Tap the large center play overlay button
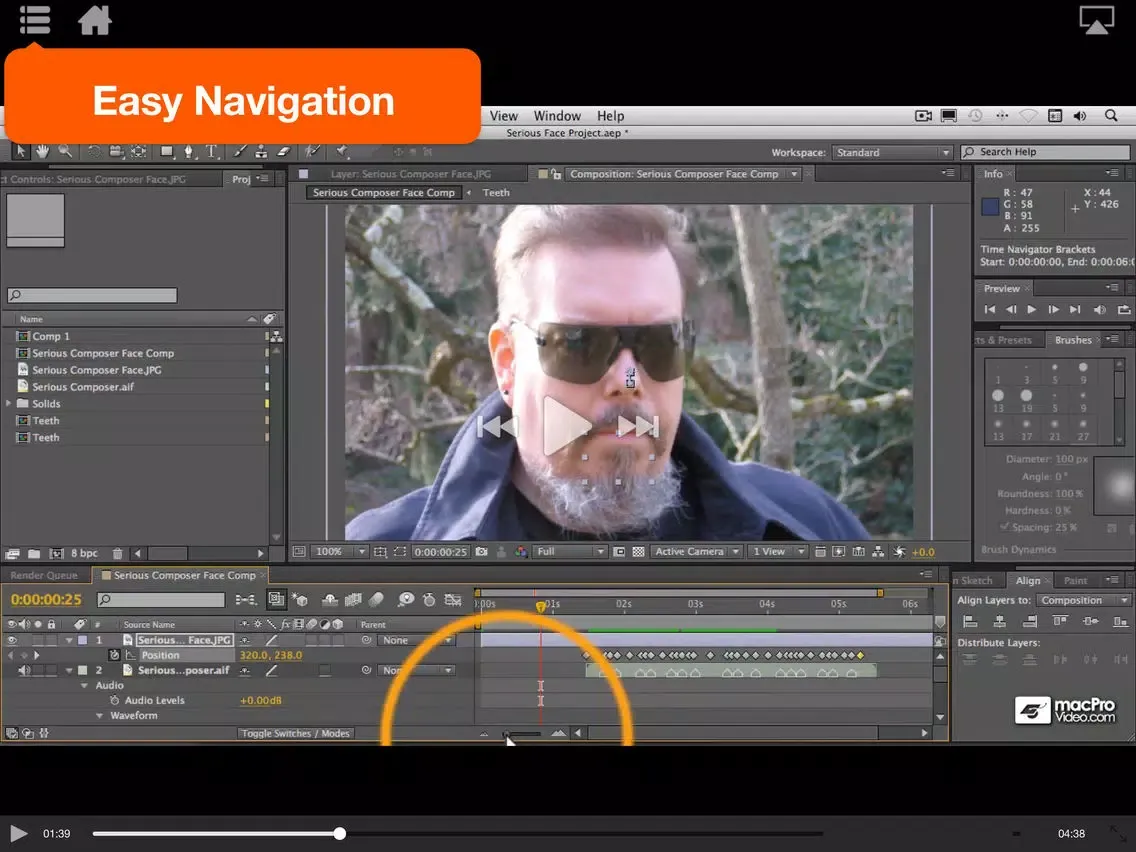Image resolution: width=1136 pixels, height=852 pixels. 567,426
